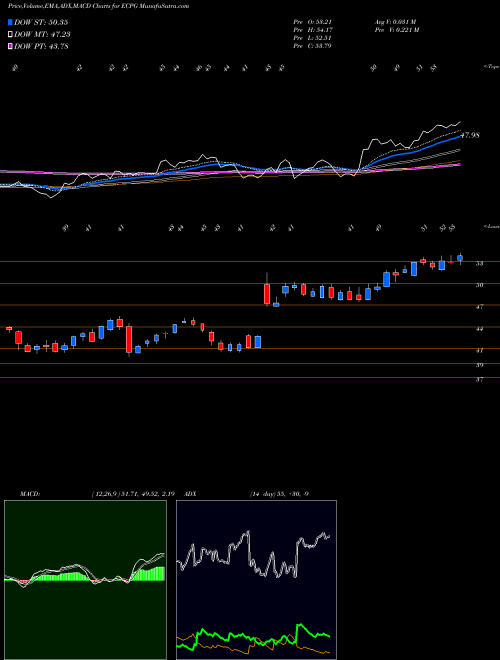The height and width of the screenshot is (660, 500).
Task: Click the 44 price axis label
Action: (479, 329)
